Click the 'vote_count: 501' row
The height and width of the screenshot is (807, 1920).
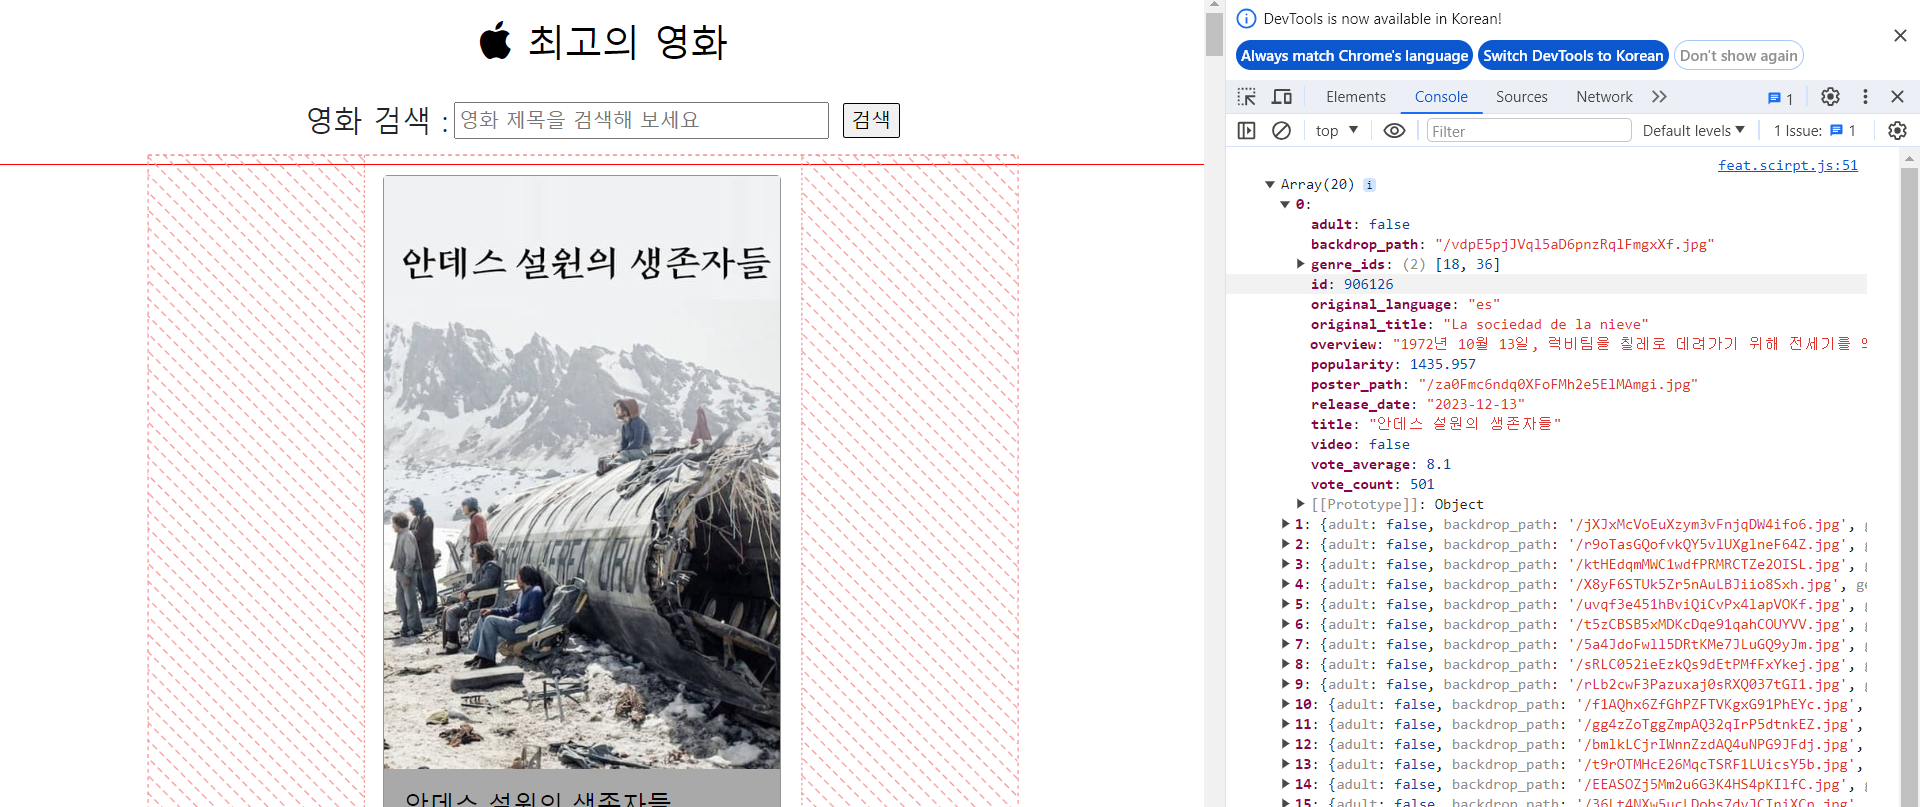click(x=1372, y=484)
